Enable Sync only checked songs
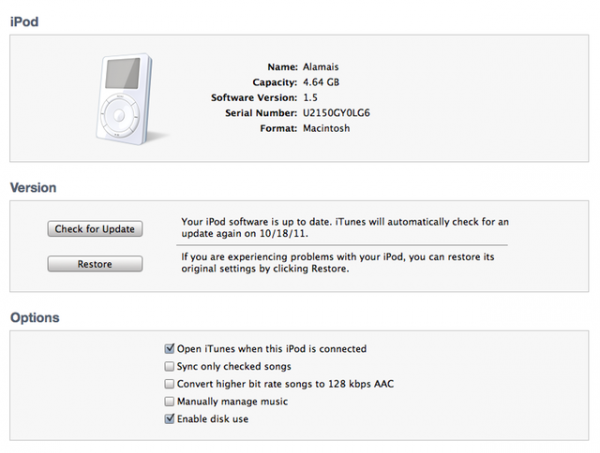600x453 pixels. 169,367
